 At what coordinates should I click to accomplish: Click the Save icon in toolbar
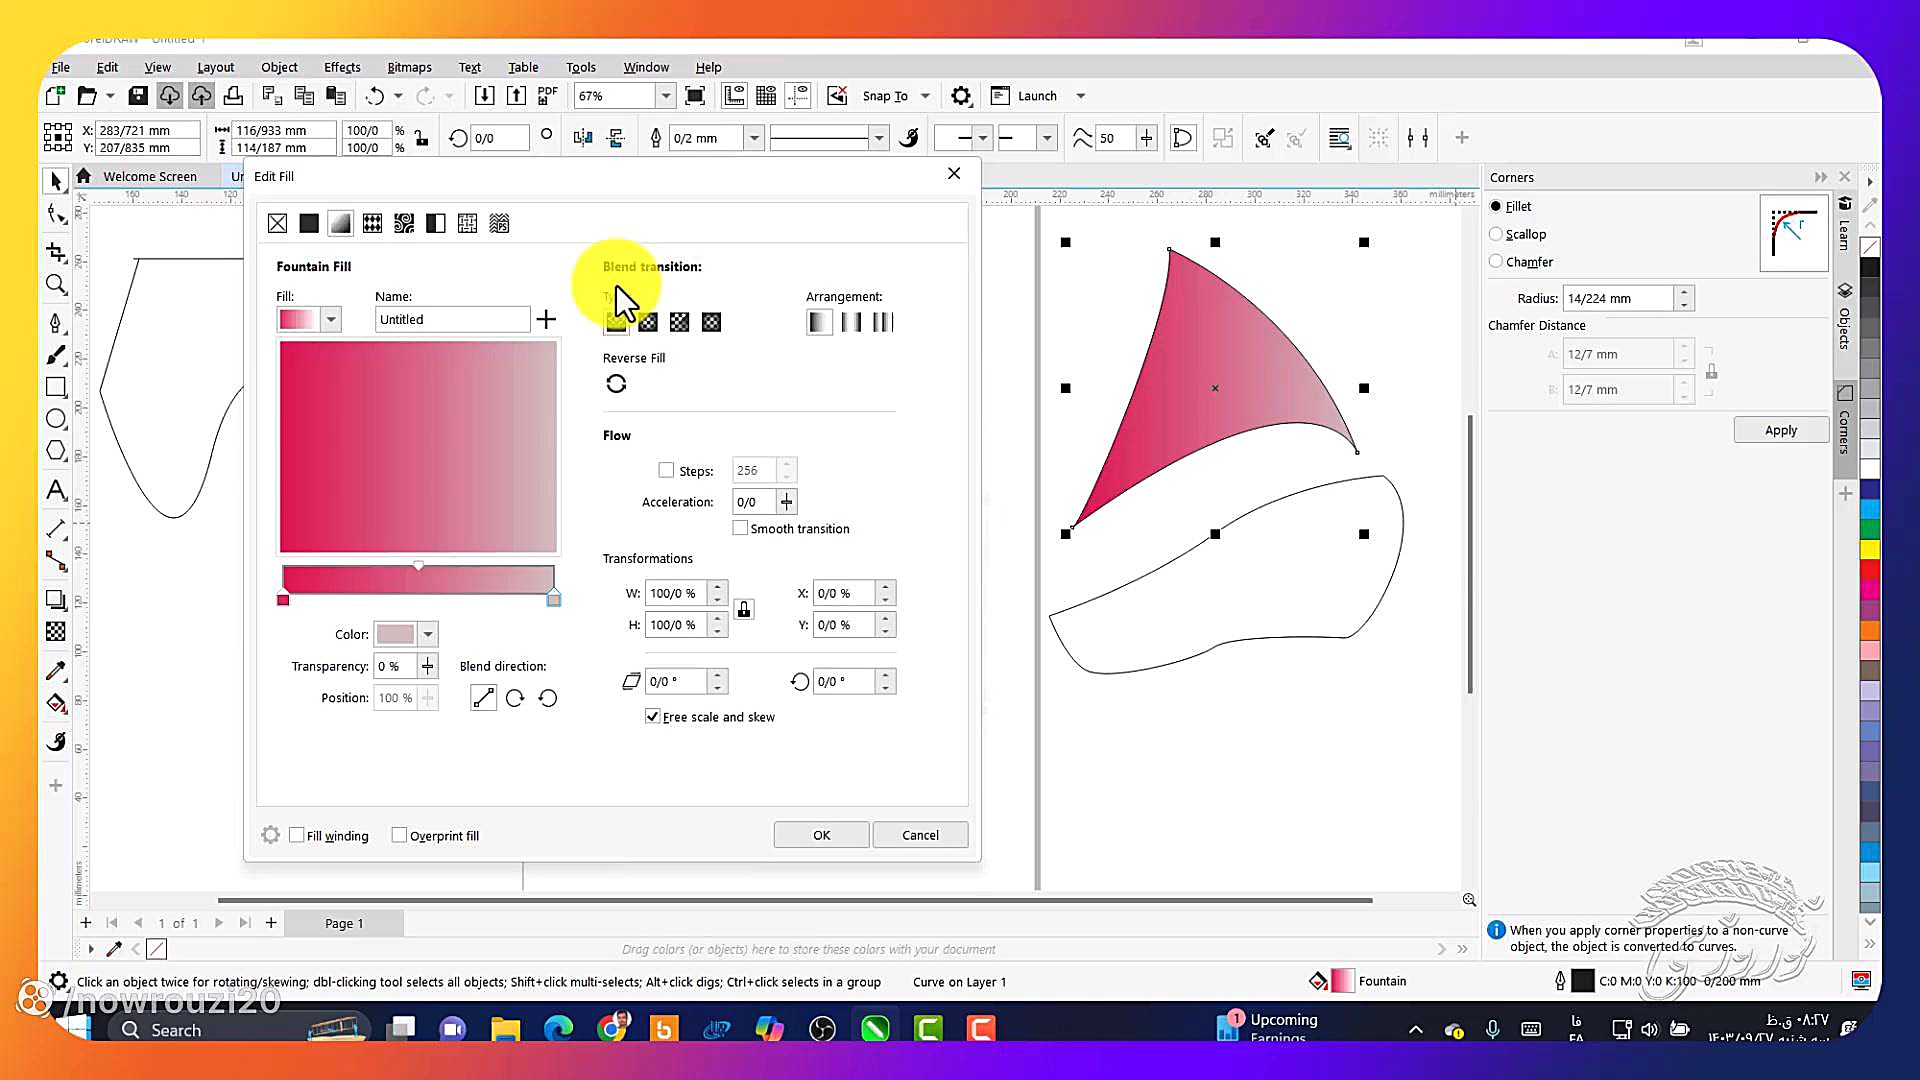(x=138, y=96)
